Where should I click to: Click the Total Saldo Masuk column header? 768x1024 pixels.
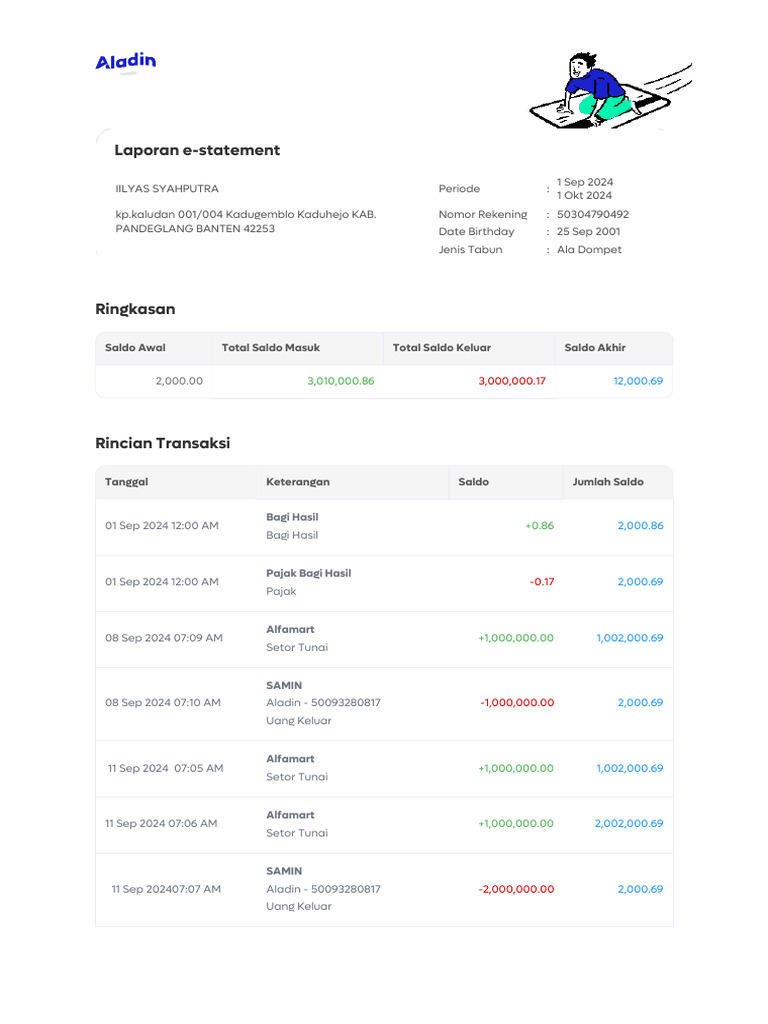tap(271, 348)
